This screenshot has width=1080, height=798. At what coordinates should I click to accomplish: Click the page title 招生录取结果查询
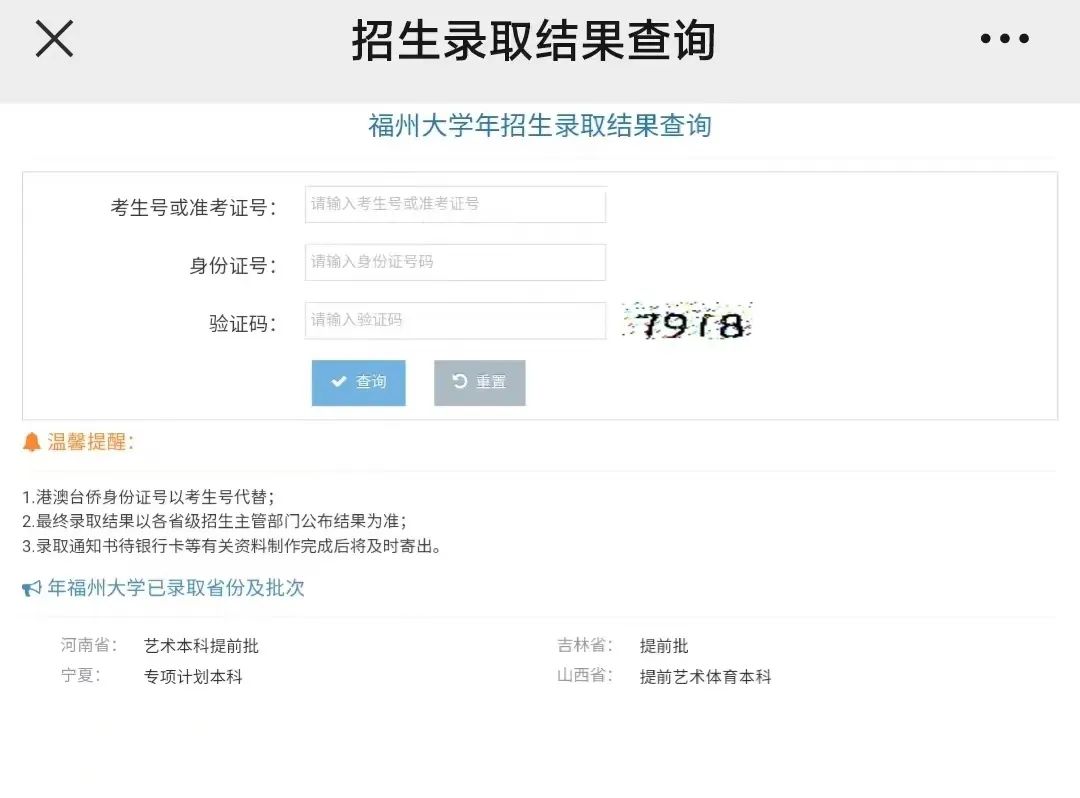pos(534,40)
